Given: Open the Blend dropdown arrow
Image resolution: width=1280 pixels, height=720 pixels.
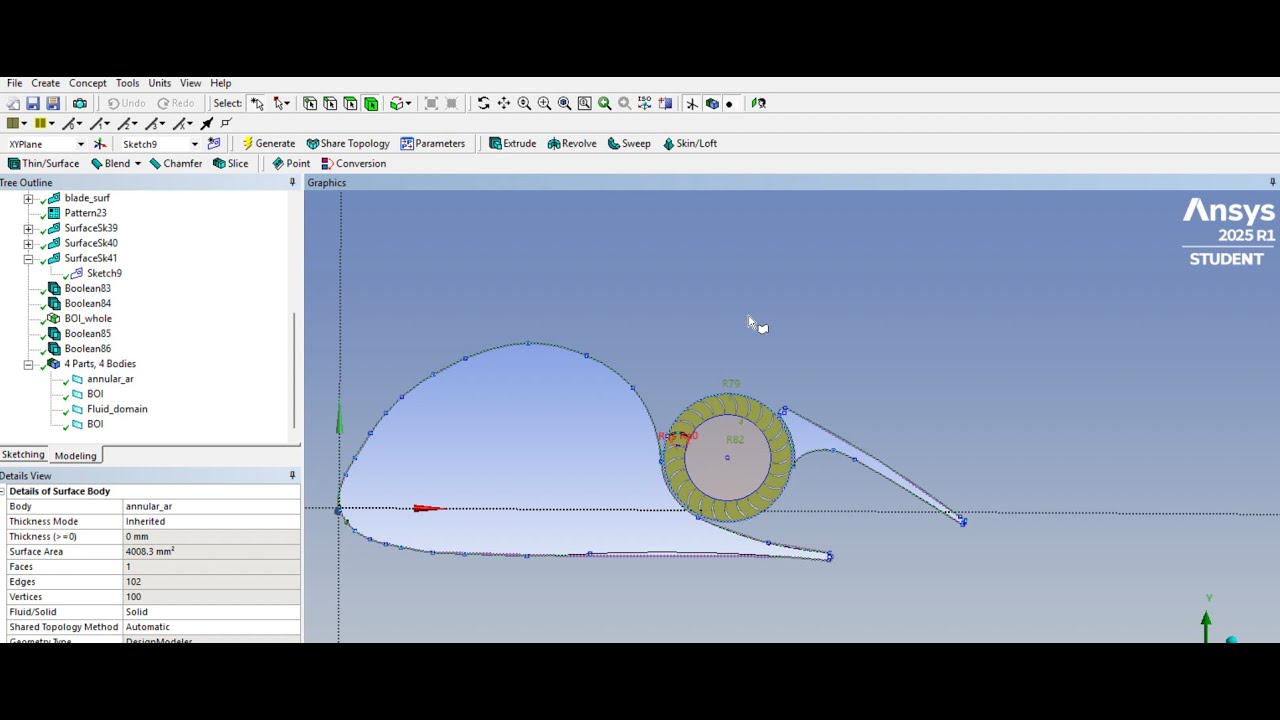Looking at the screenshot, I should tap(137, 163).
